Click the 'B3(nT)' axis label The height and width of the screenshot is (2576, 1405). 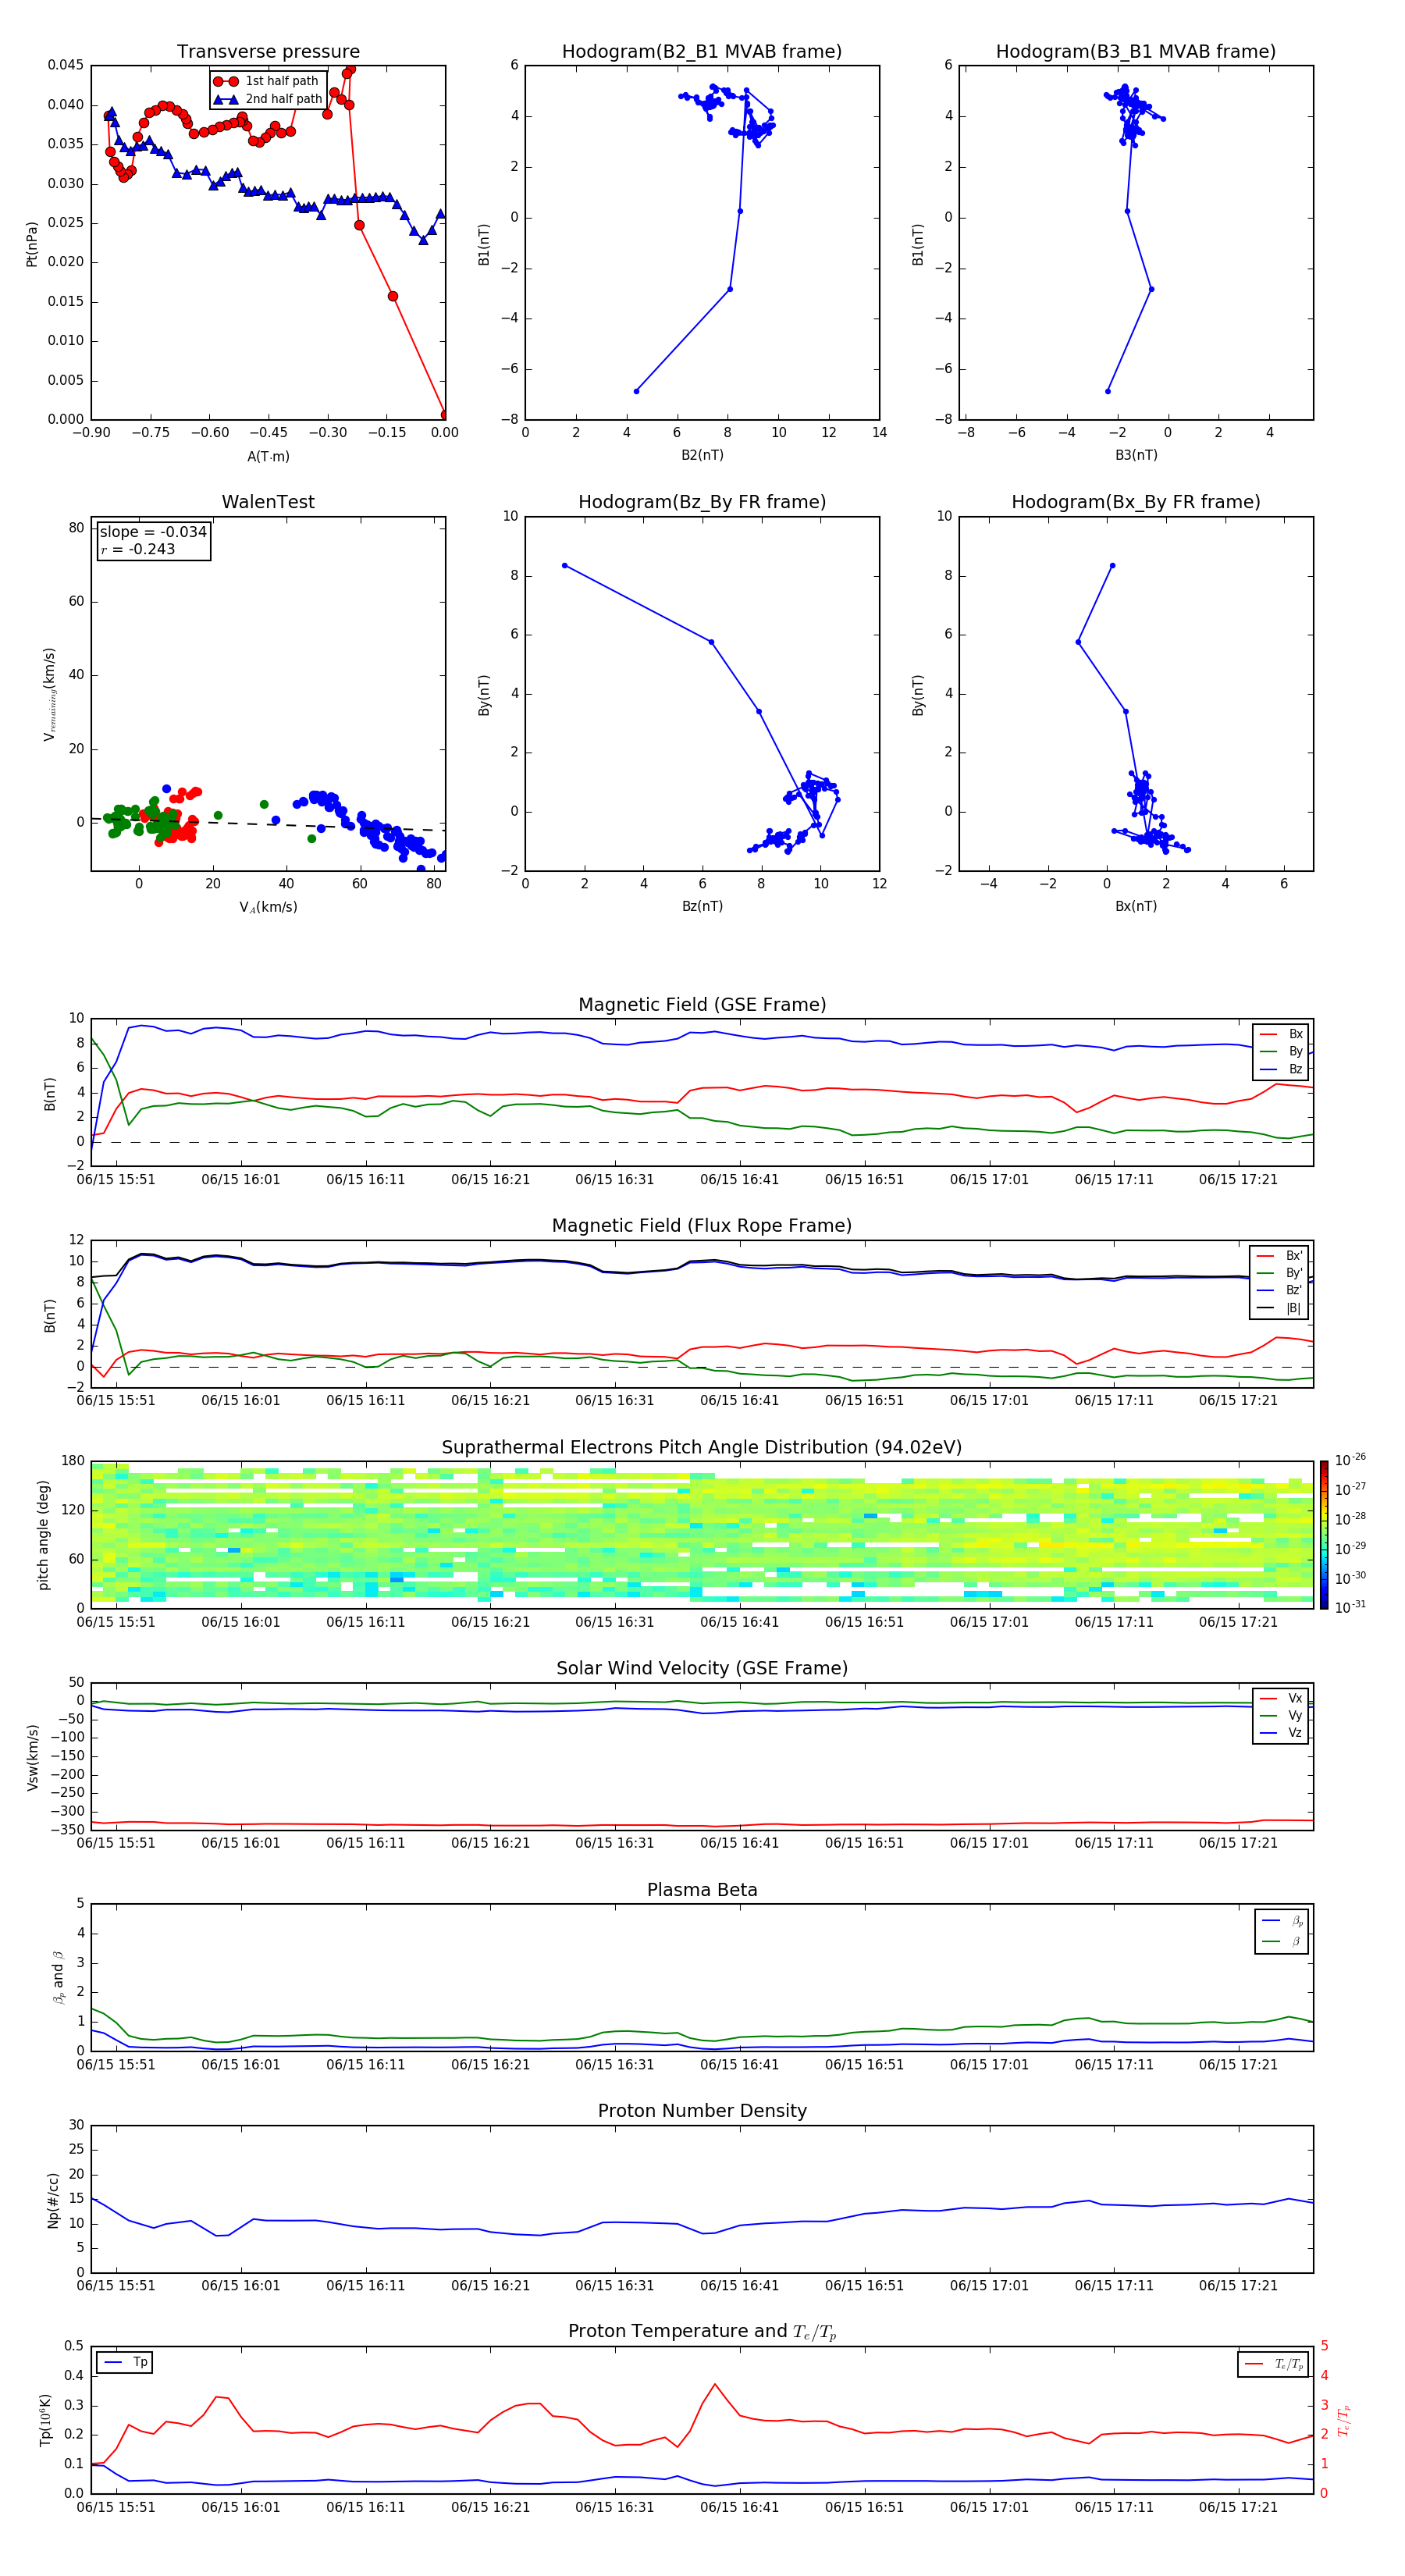[1136, 455]
